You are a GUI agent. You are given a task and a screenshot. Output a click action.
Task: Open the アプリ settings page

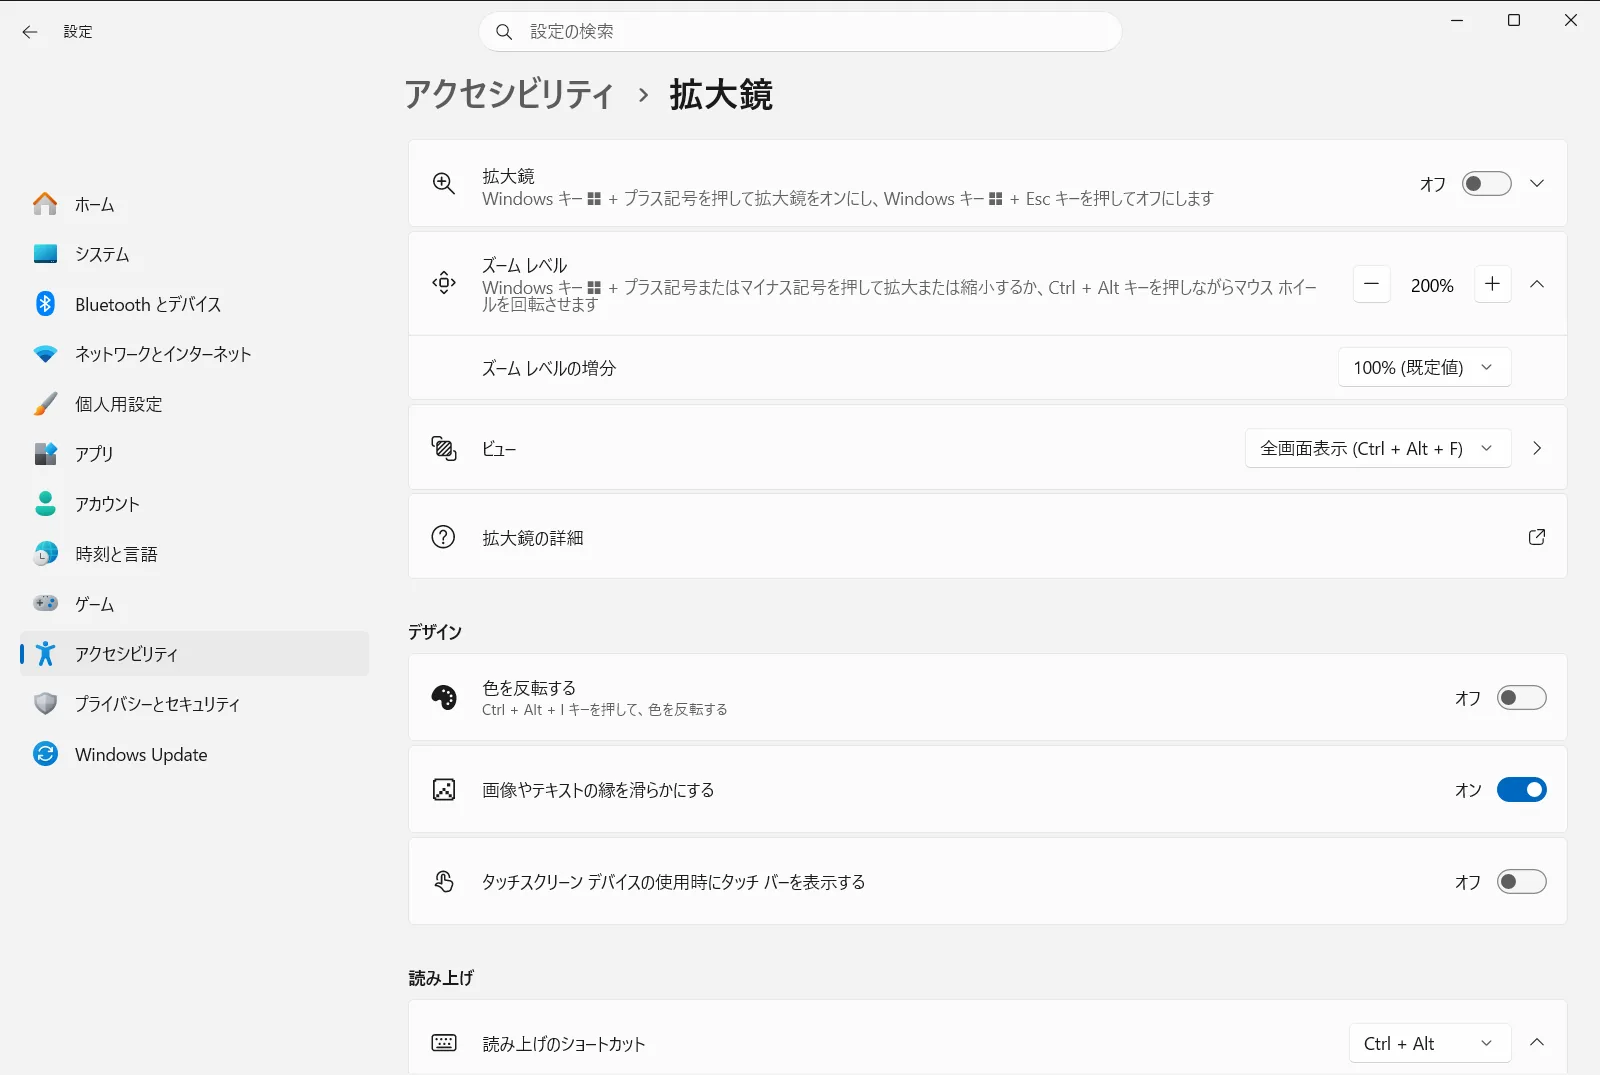194,454
